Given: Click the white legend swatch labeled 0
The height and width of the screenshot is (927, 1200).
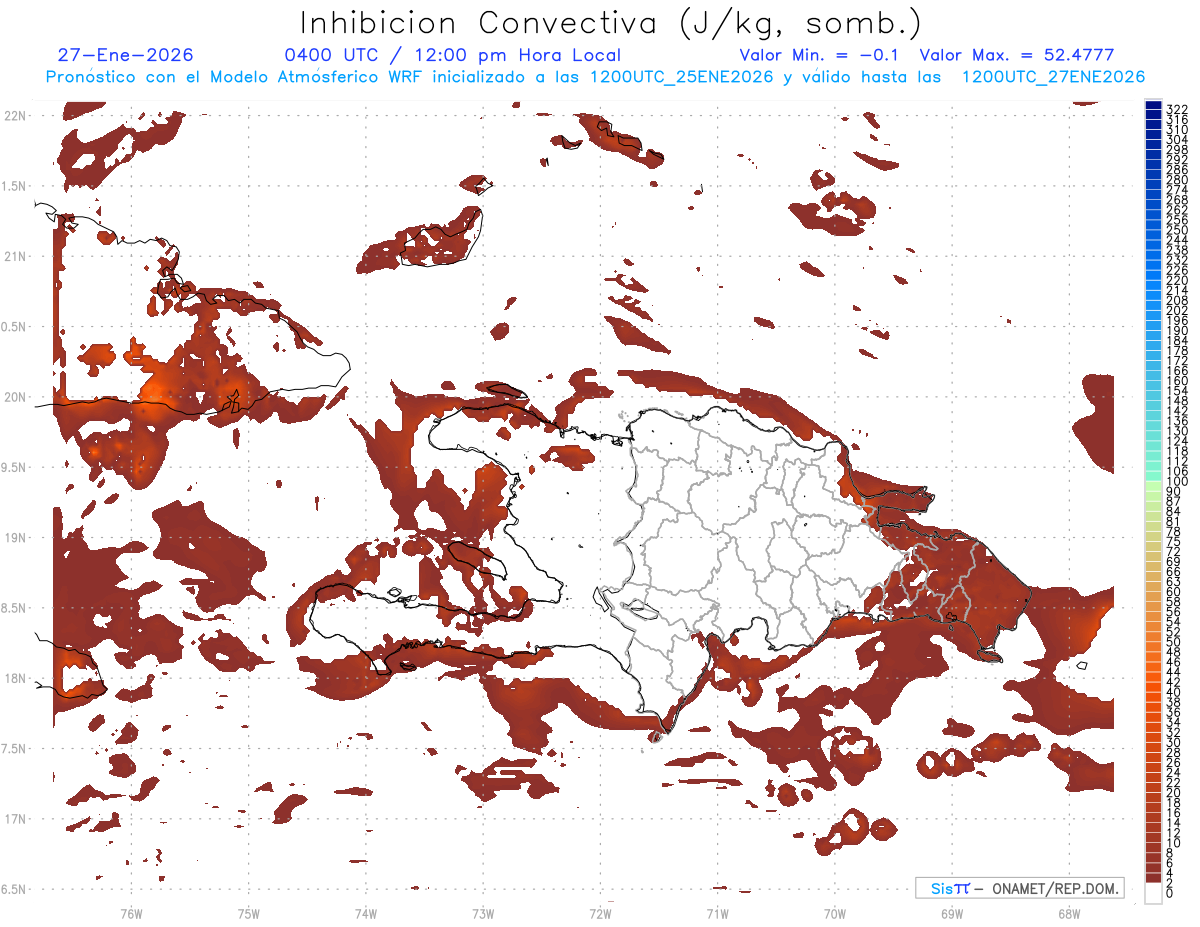Looking at the screenshot, I should pyautogui.click(x=1154, y=893).
